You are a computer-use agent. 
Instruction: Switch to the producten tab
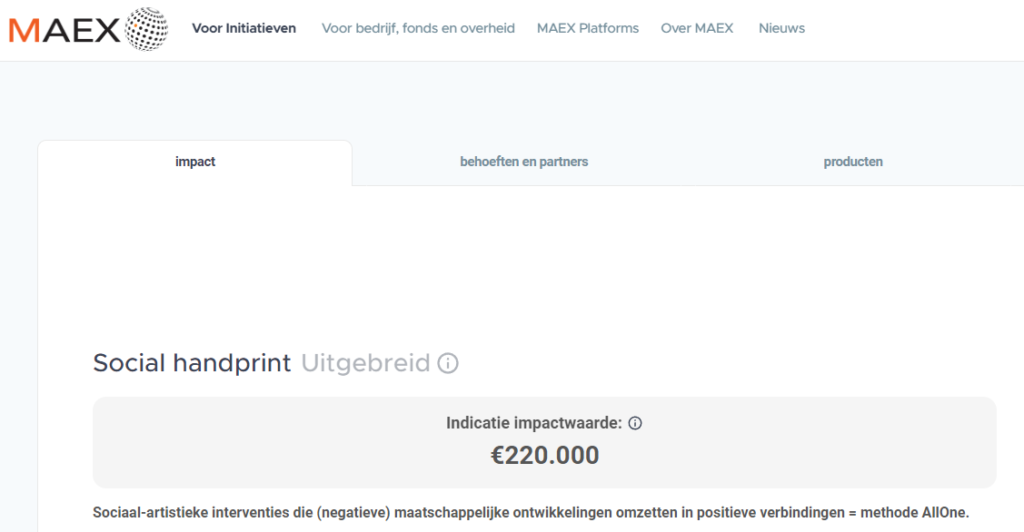(853, 162)
